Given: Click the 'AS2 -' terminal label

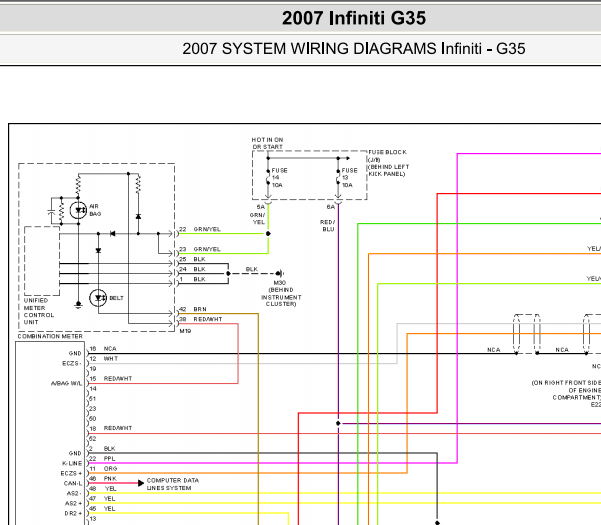Looking at the screenshot, I should (x=74, y=493).
